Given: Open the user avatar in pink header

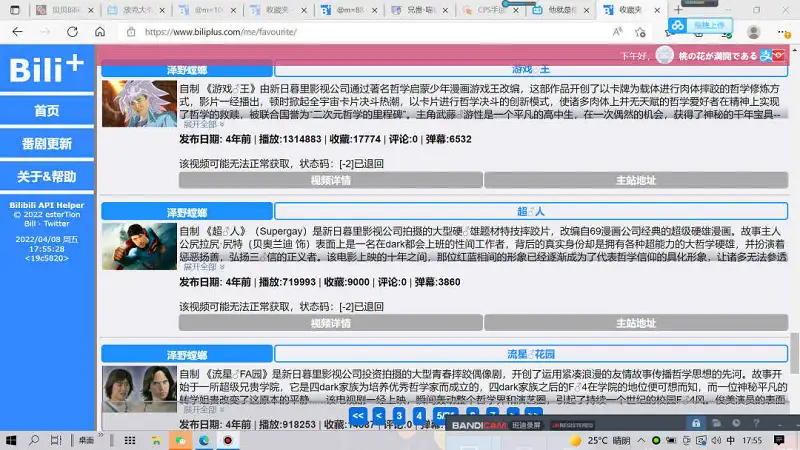Looking at the screenshot, I should tap(664, 55).
